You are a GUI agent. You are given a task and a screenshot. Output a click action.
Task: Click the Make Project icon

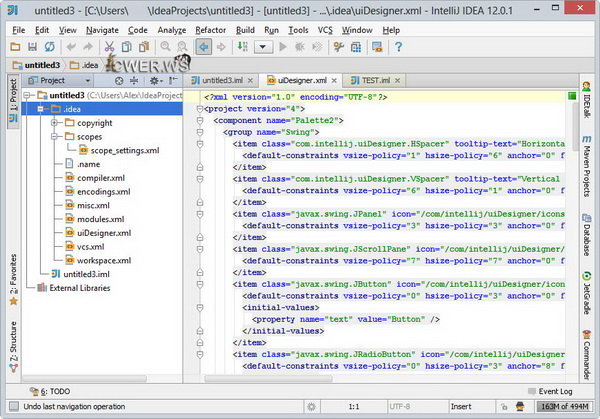242,47
